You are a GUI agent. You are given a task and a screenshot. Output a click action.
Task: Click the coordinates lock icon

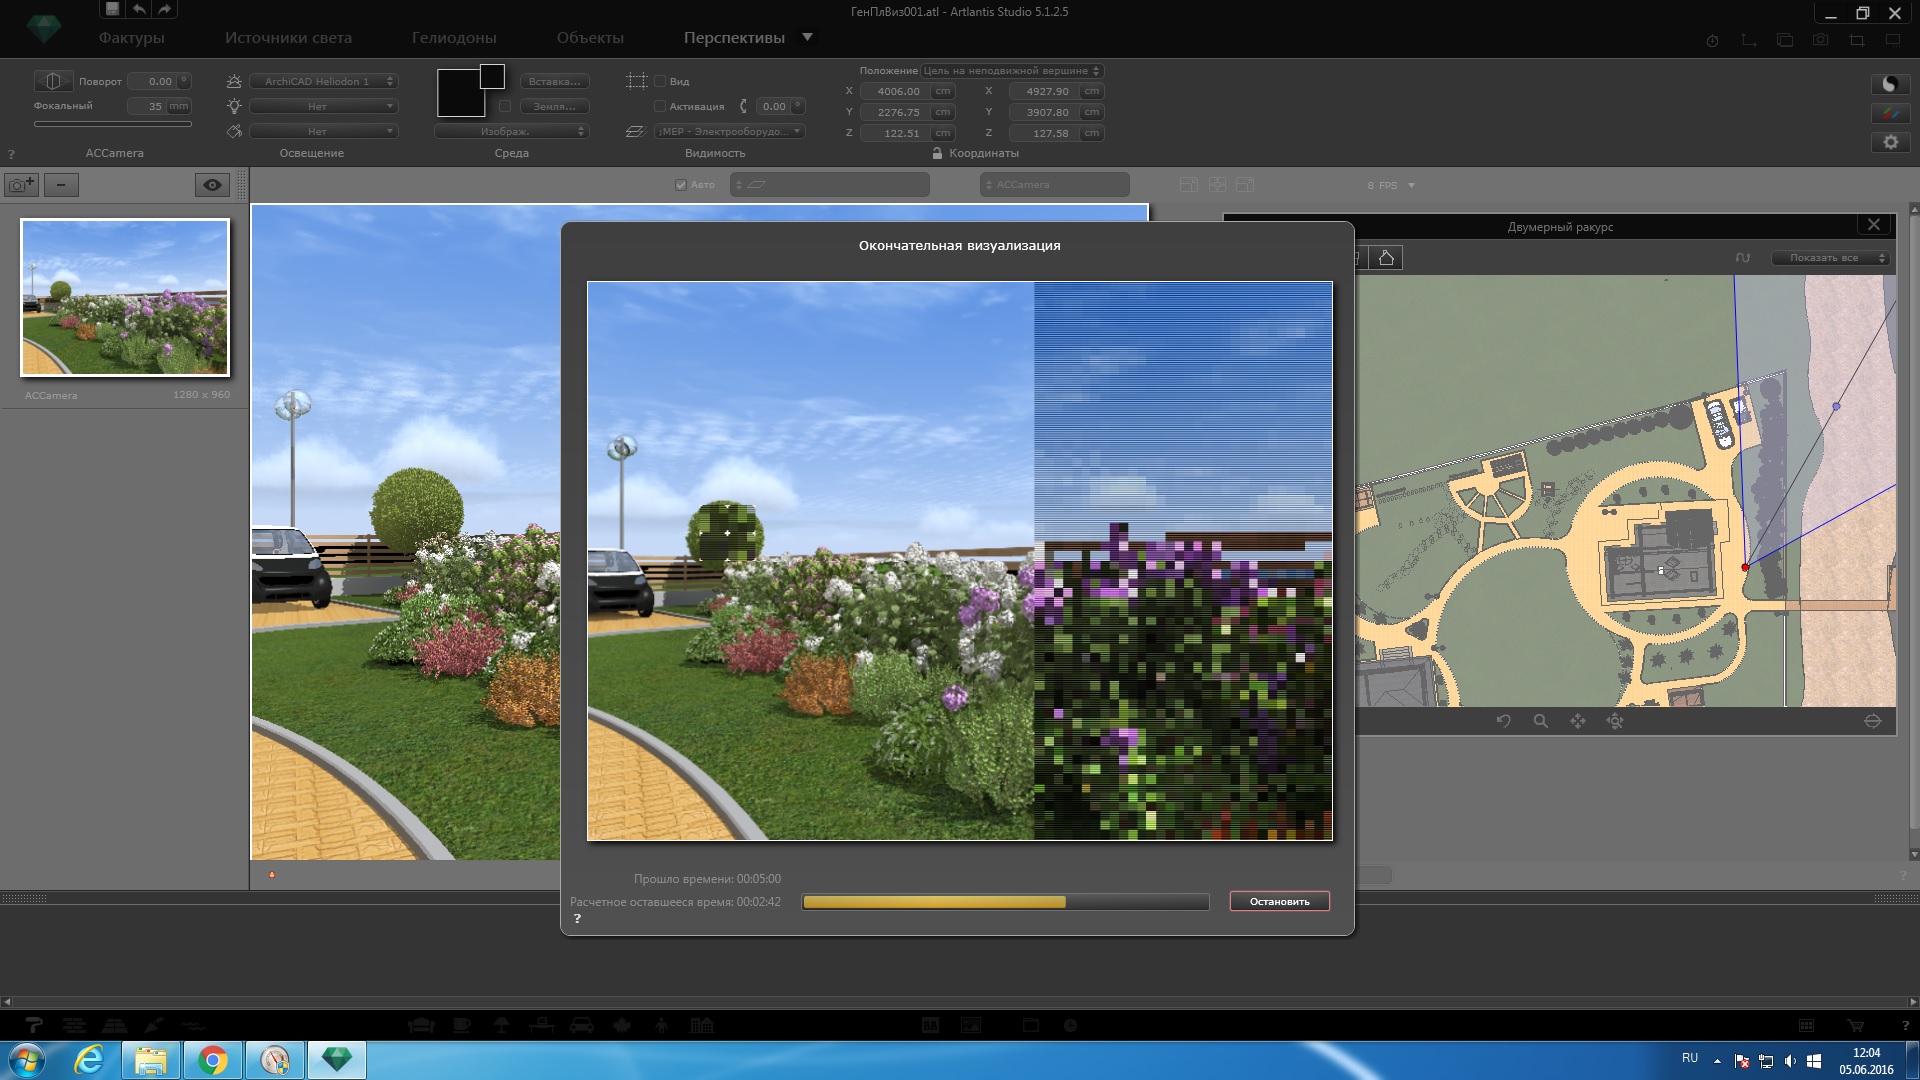(x=937, y=153)
